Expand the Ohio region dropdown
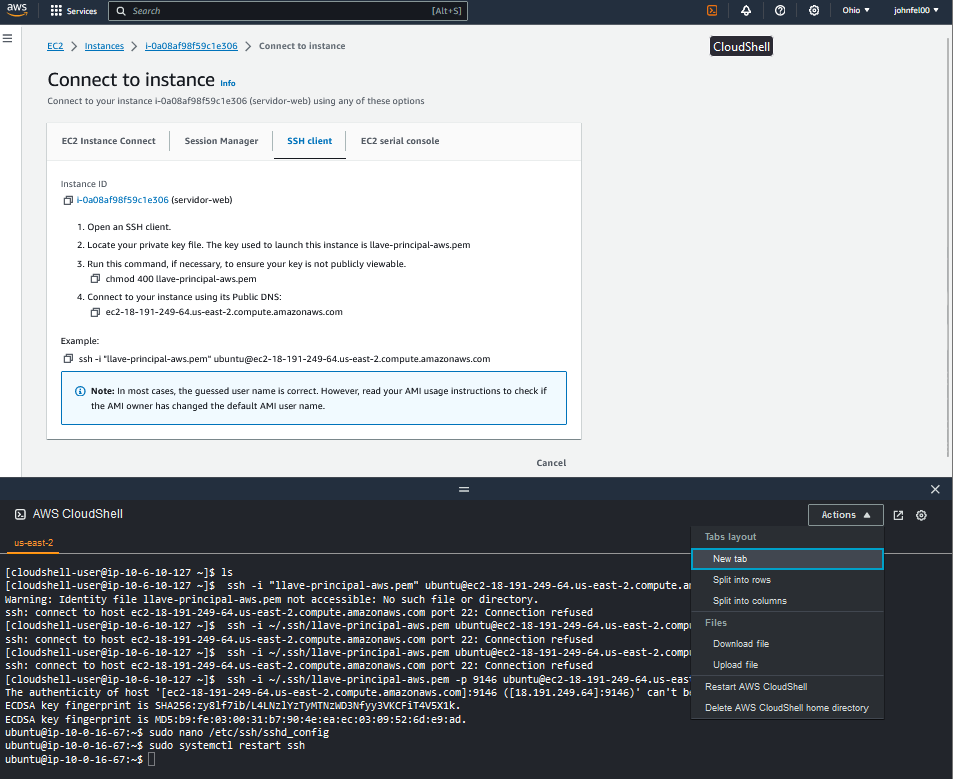 tap(856, 11)
